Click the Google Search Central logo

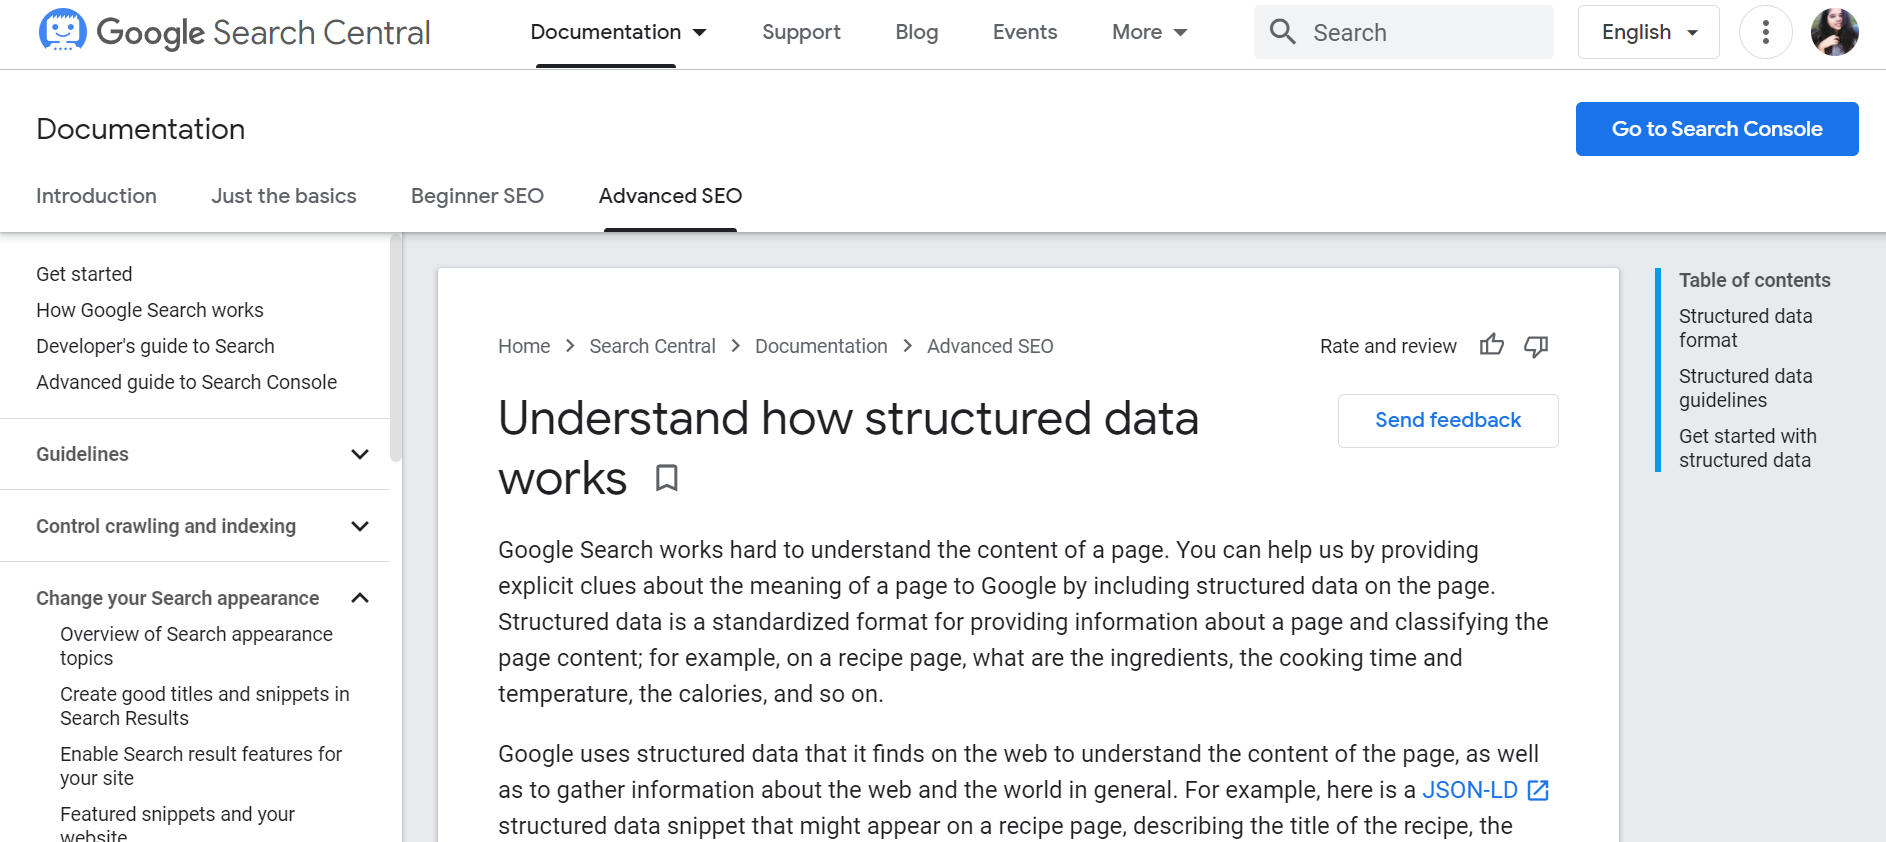point(234,32)
